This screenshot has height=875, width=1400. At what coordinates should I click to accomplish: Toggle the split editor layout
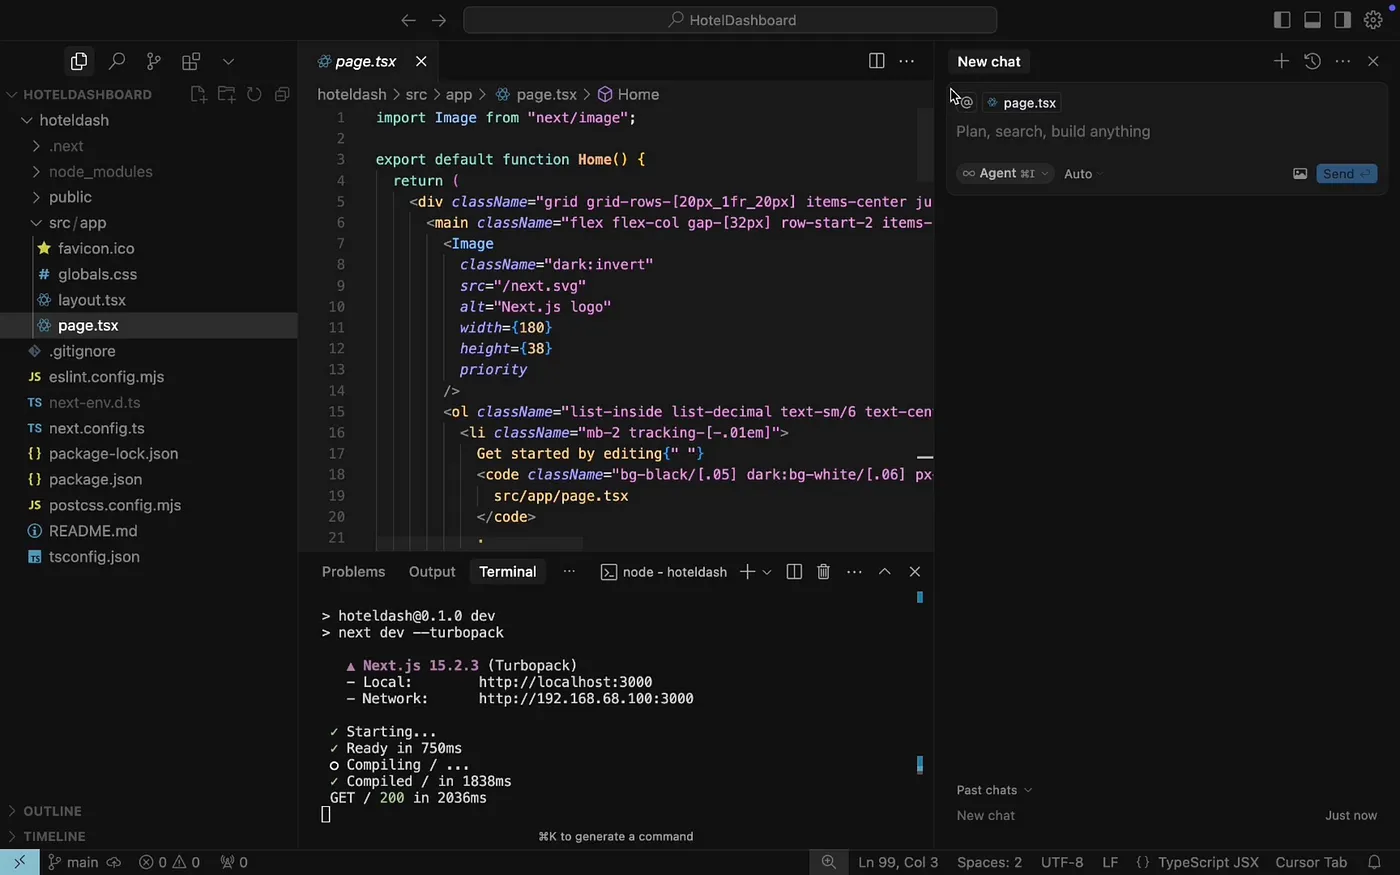[x=876, y=61]
